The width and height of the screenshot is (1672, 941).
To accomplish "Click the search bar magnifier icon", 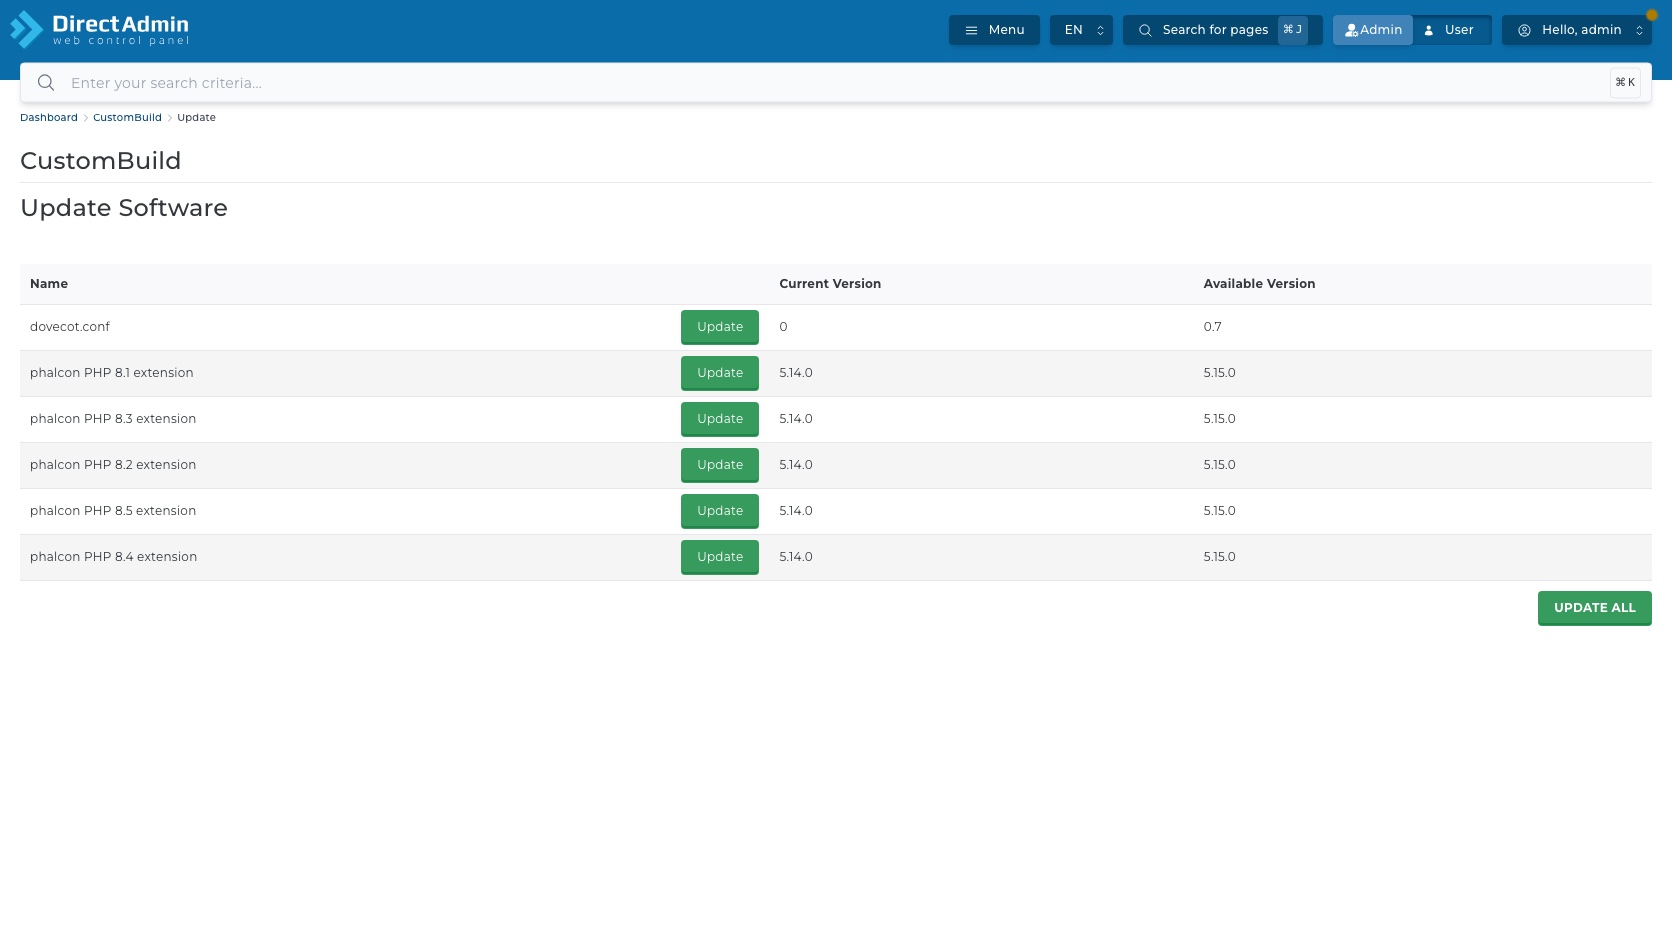I will click(x=46, y=83).
